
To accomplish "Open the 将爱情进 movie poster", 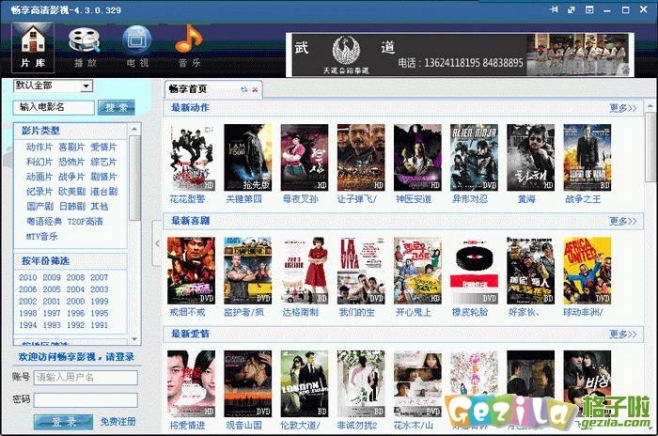I will 191,384.
